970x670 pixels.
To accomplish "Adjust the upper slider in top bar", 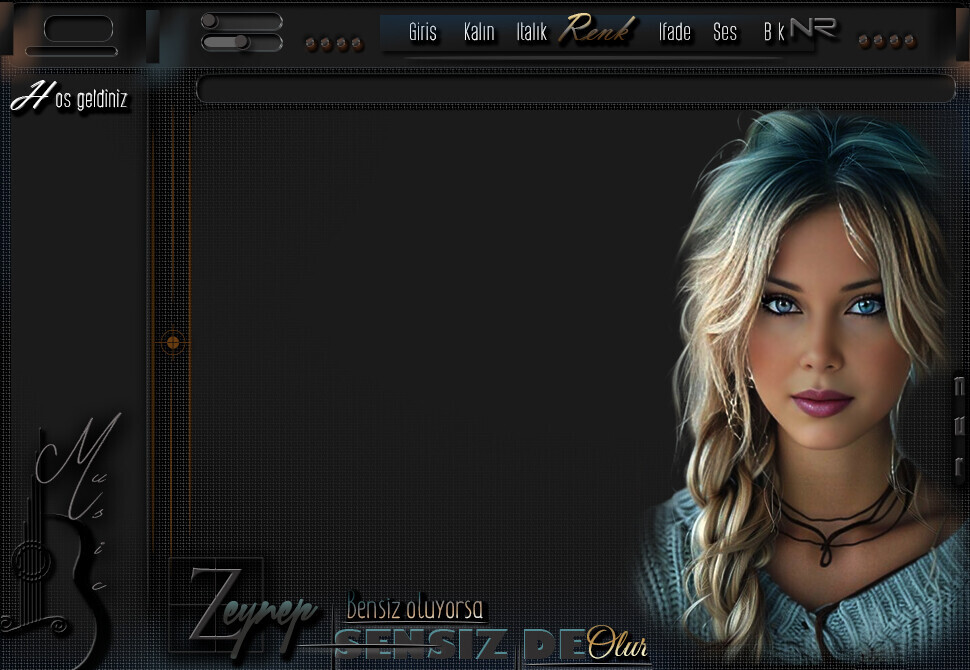I will 241,21.
